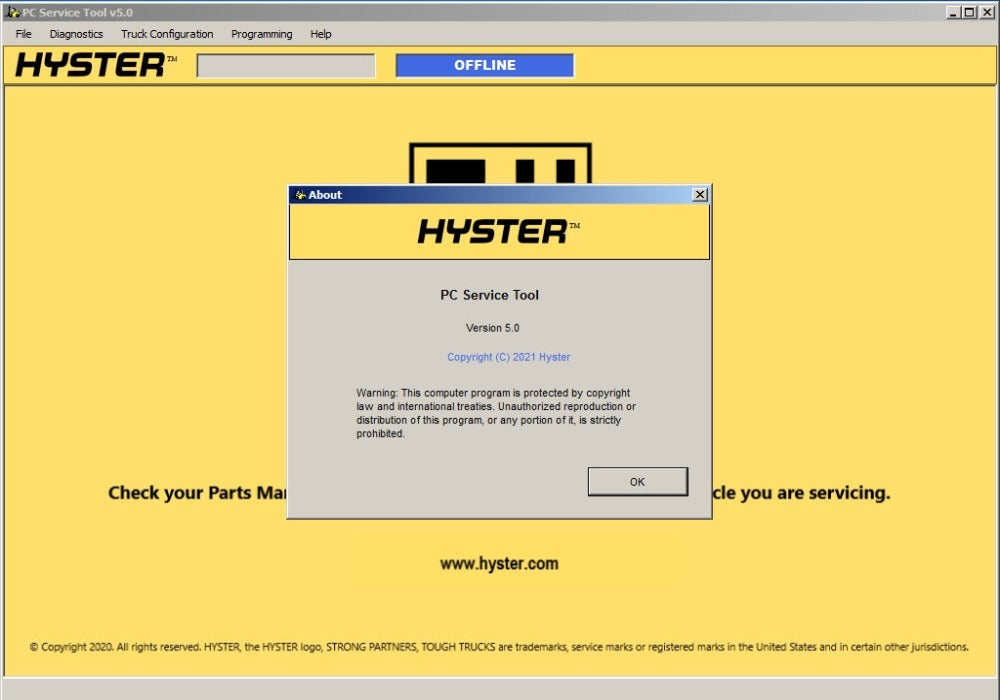The image size is (1000, 700).
Task: Close the main PC Service Tool window
Action: pyautogui.click(x=985, y=12)
